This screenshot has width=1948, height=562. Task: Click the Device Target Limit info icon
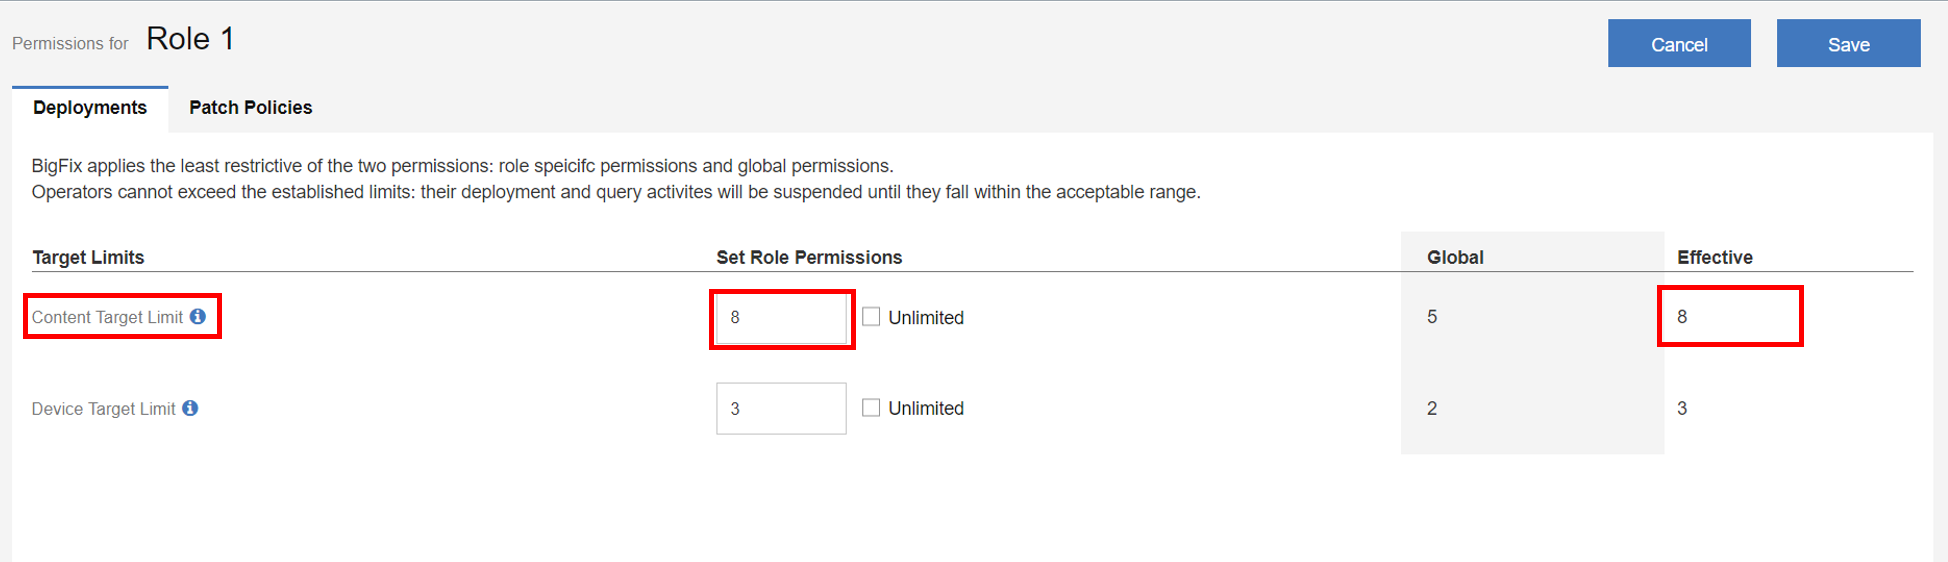point(190,408)
